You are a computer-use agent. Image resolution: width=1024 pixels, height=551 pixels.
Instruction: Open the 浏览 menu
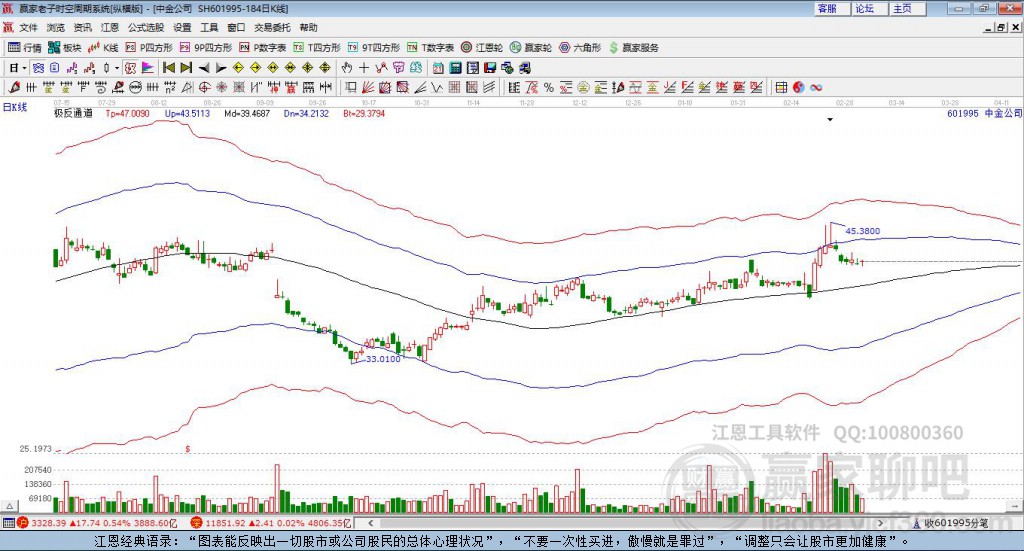(x=56, y=27)
